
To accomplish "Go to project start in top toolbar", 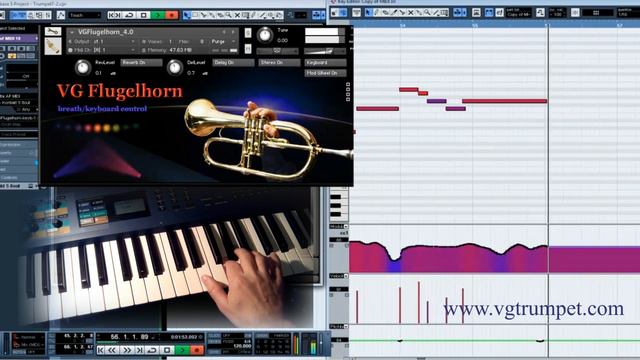I will [112, 15].
